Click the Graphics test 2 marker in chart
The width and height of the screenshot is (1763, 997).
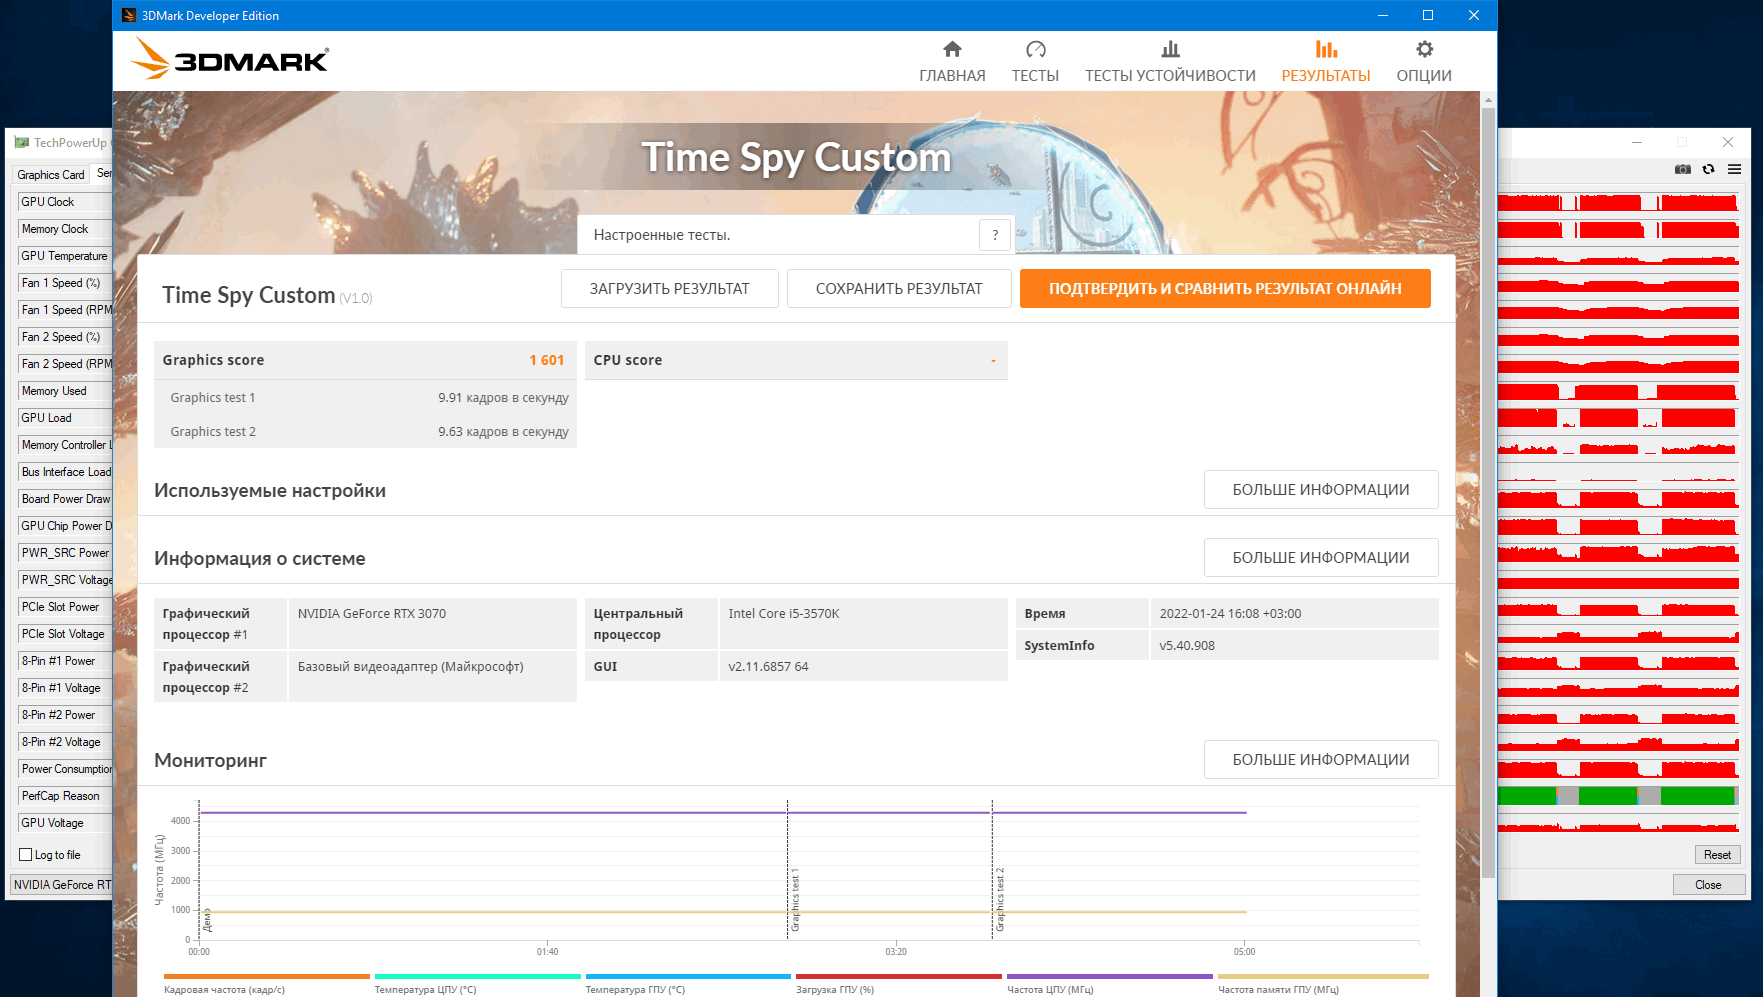click(999, 900)
